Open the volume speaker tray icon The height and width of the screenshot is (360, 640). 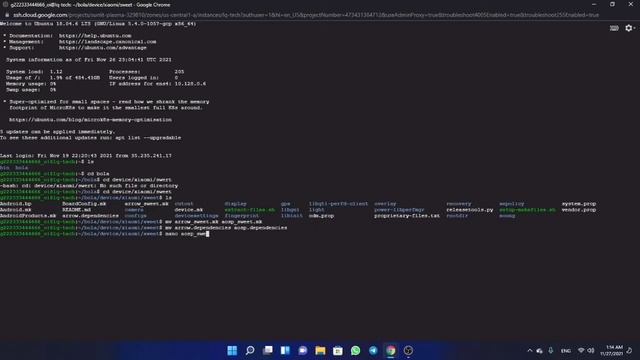coord(591,350)
